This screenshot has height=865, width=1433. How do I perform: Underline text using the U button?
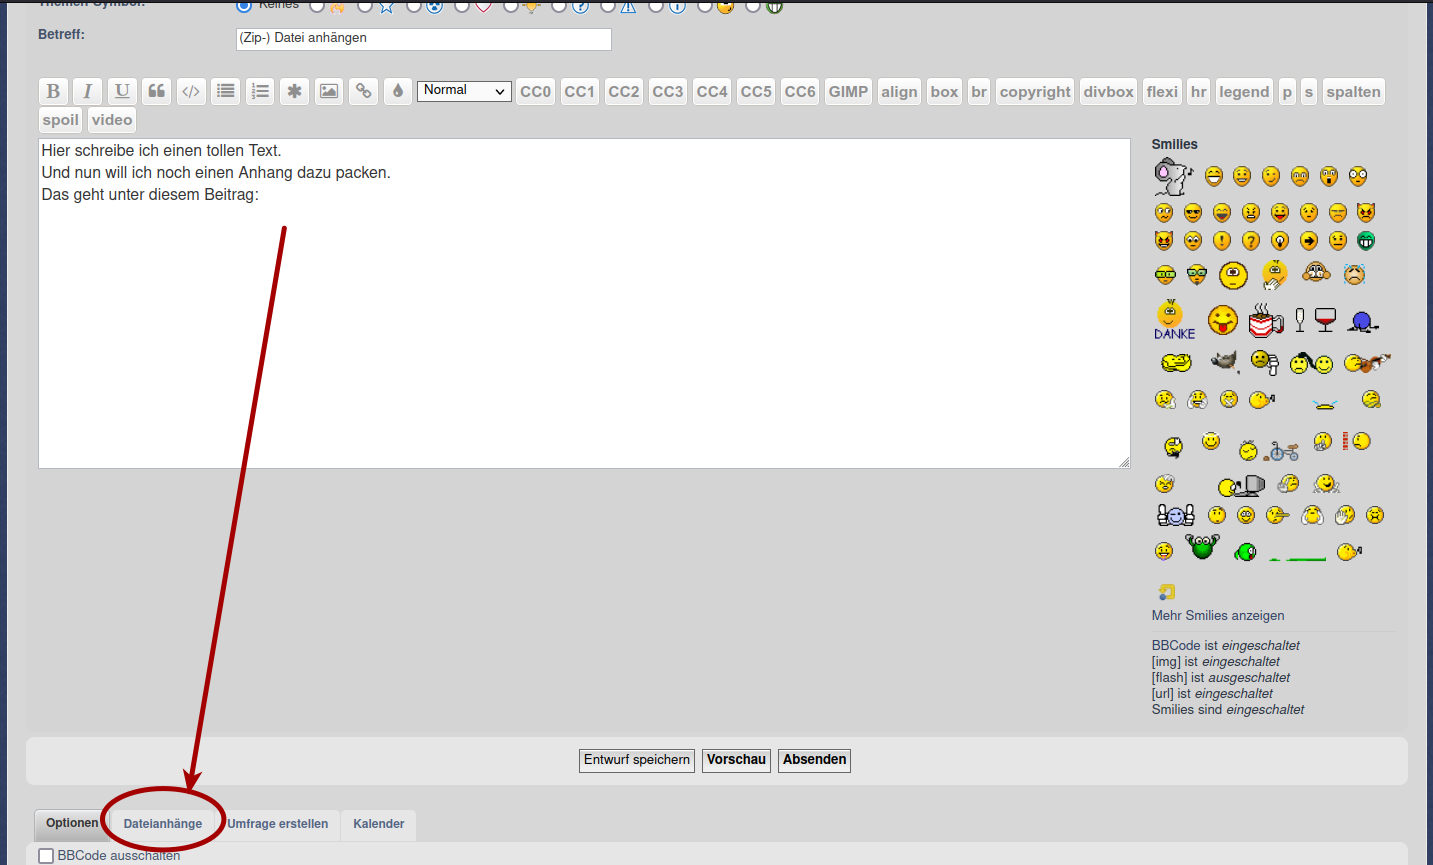pos(122,91)
